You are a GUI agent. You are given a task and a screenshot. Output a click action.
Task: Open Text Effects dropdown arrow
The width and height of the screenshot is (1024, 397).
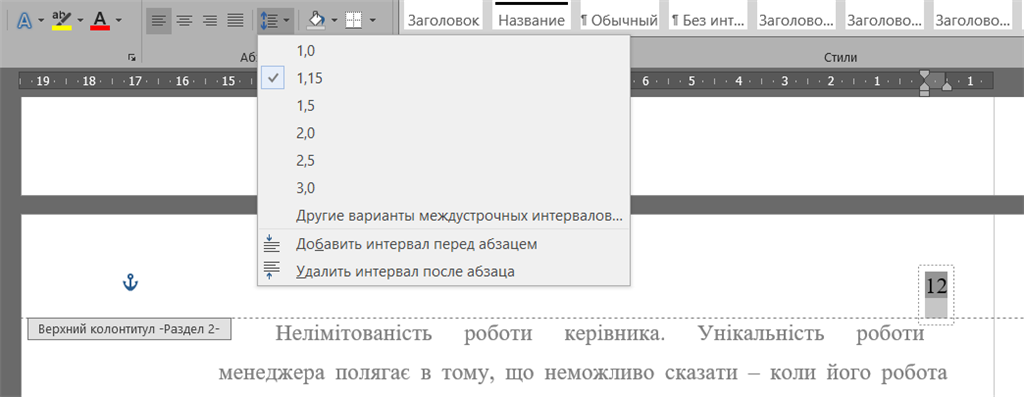tap(40, 20)
